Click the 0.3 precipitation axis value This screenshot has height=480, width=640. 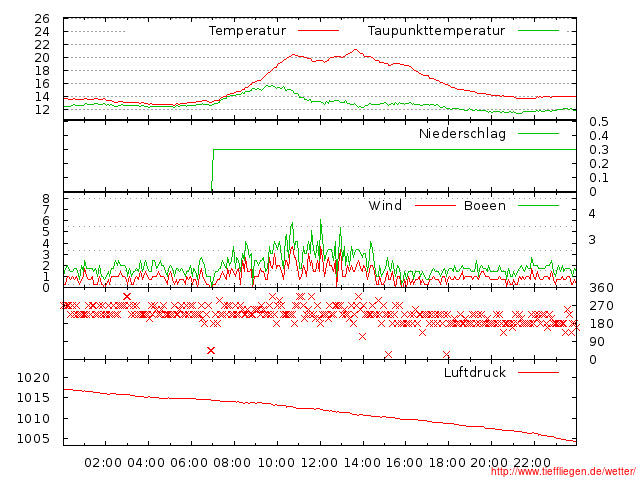tap(599, 150)
